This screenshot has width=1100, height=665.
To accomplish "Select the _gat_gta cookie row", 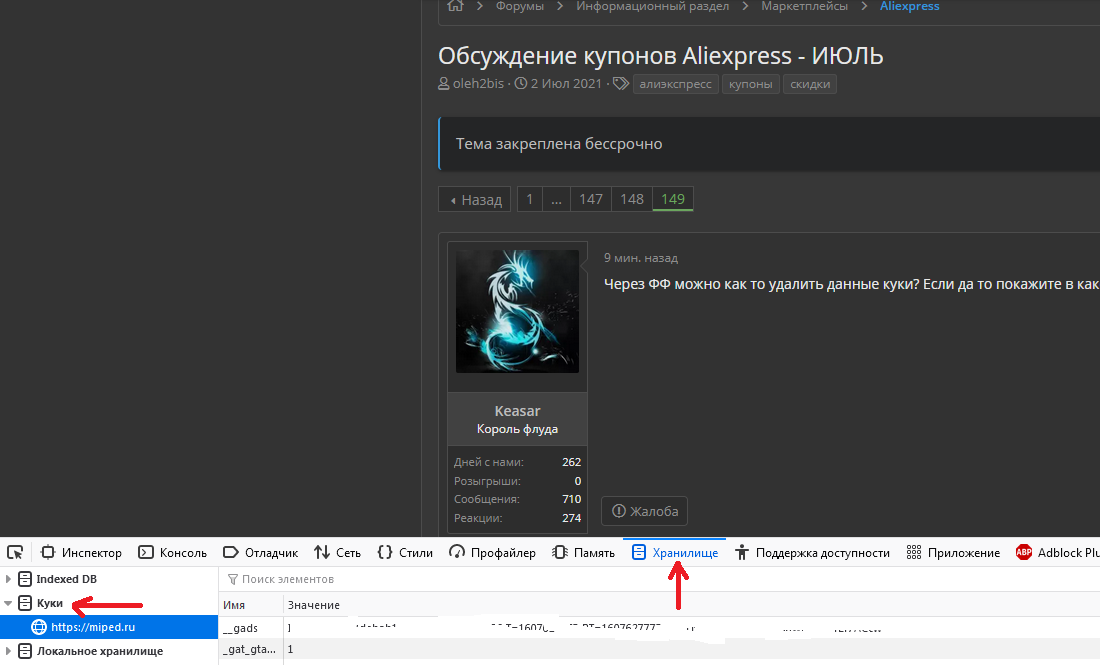I will point(659,649).
